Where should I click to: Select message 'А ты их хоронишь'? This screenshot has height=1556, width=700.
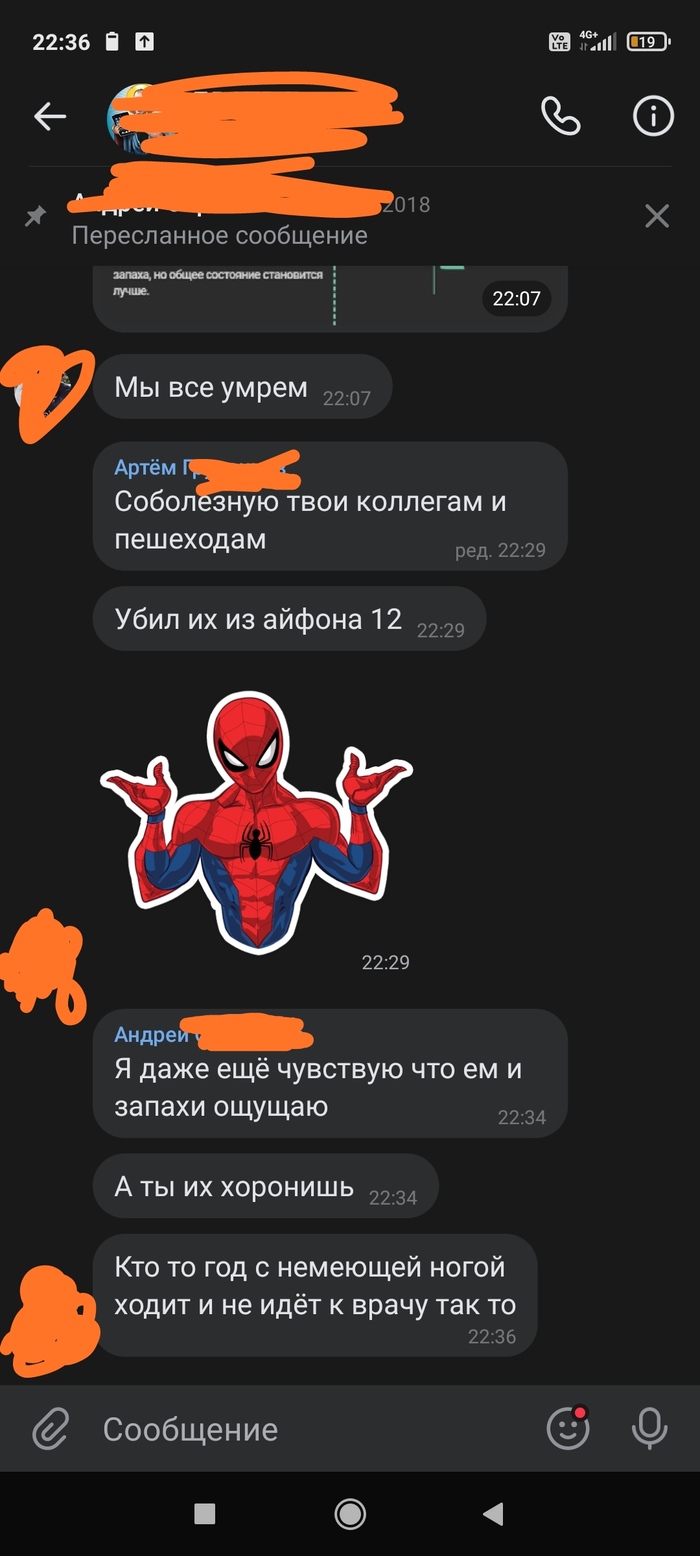(x=266, y=1187)
